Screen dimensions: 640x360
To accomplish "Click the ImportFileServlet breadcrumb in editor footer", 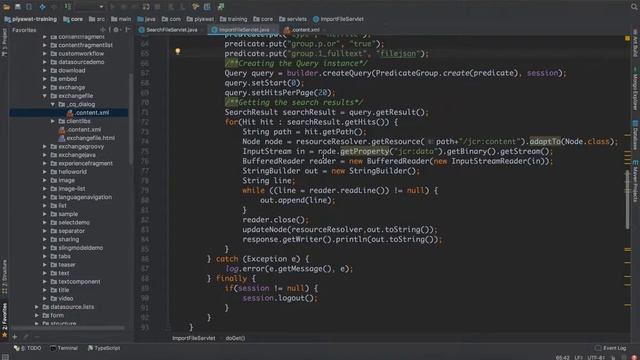I will [x=193, y=338].
